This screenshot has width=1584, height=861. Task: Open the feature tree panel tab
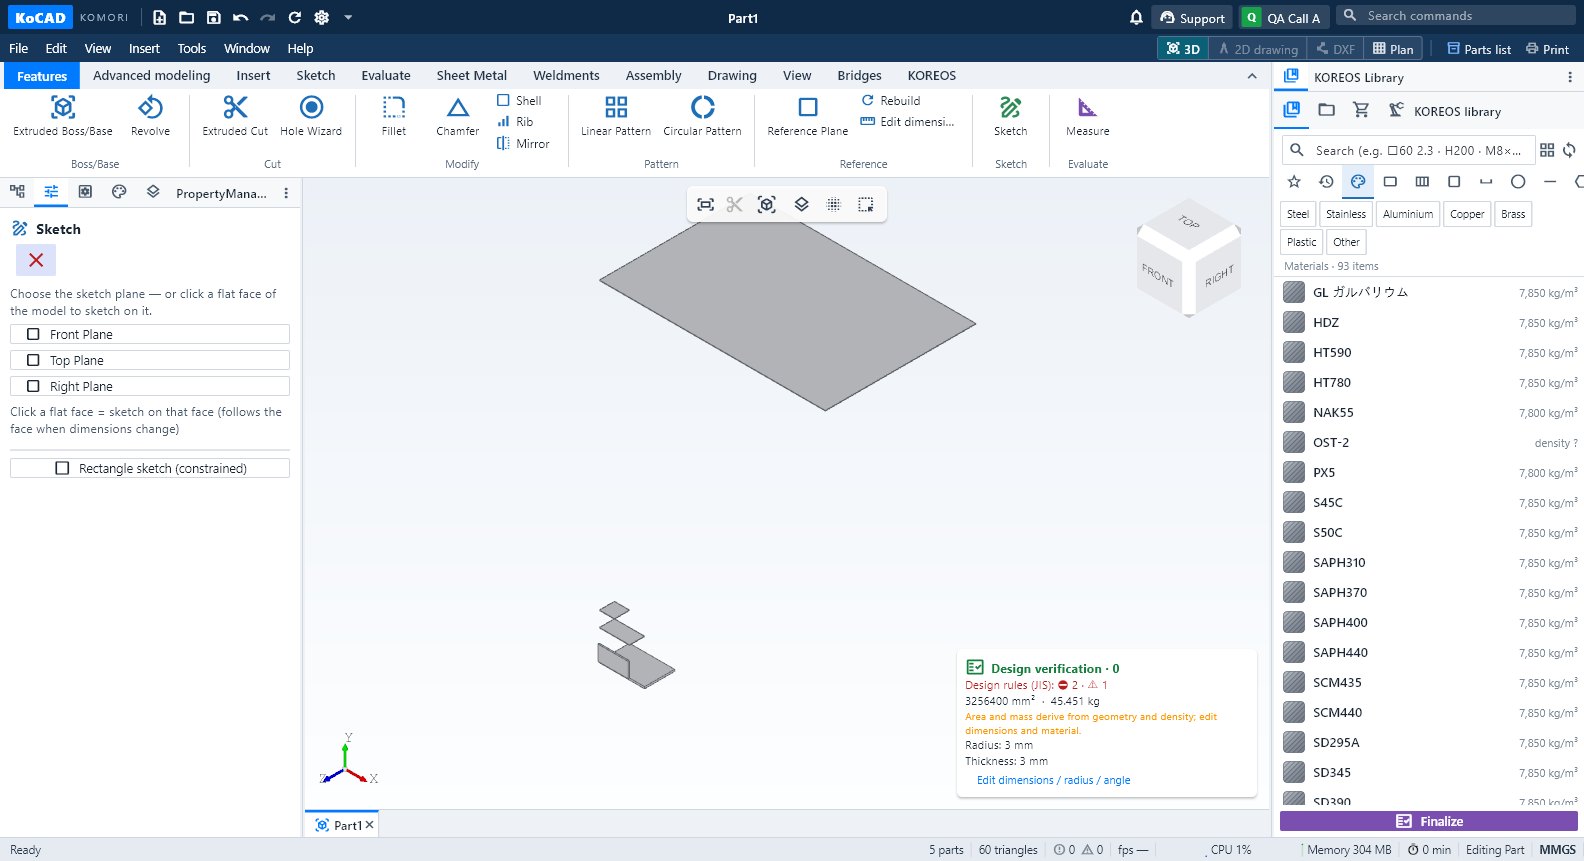coord(17,192)
